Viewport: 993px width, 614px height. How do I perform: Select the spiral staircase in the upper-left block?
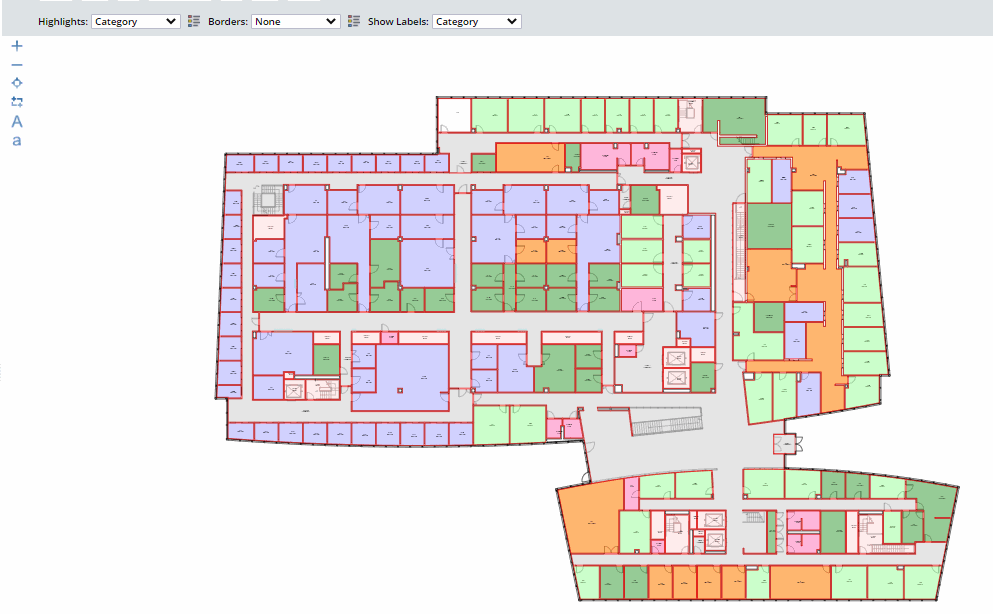click(268, 201)
